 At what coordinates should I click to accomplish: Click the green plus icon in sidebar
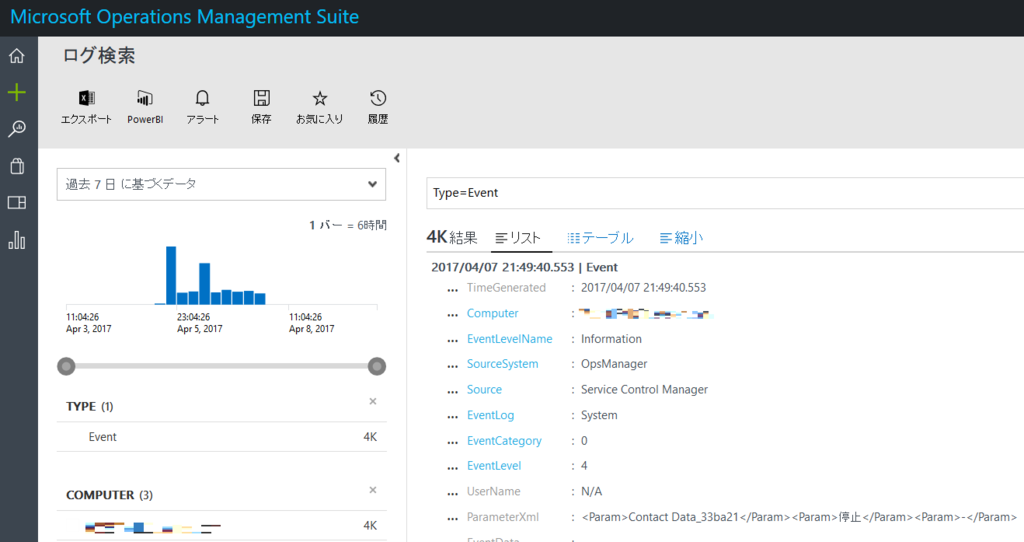click(x=16, y=93)
